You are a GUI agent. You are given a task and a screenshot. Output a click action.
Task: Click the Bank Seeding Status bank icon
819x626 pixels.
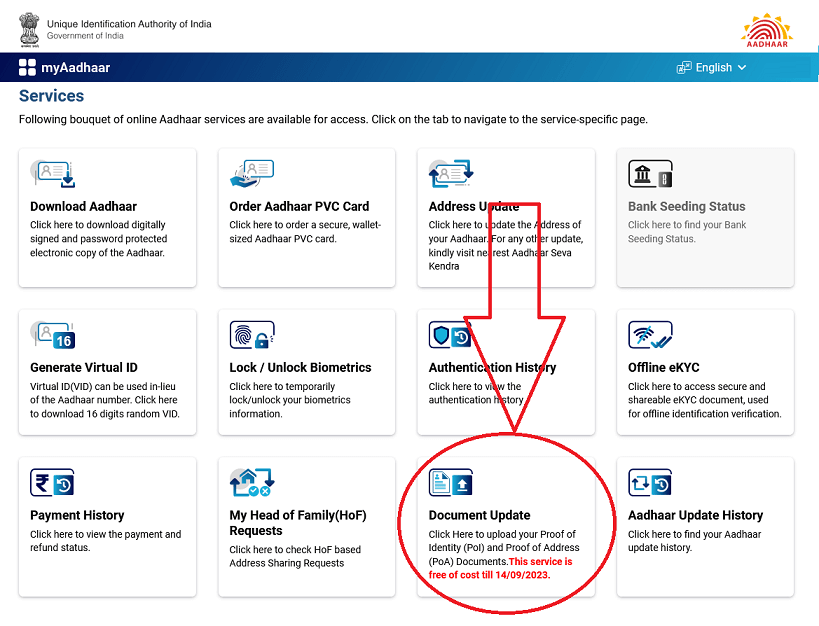tap(650, 173)
